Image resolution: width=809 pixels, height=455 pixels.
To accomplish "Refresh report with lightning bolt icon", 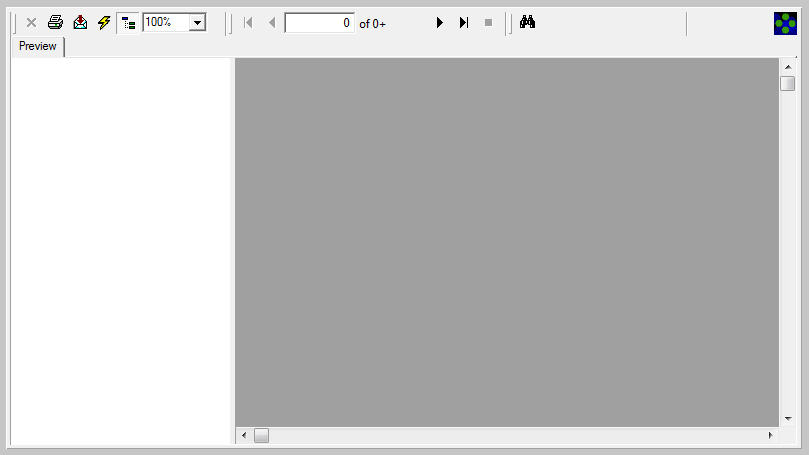I will (x=104, y=22).
